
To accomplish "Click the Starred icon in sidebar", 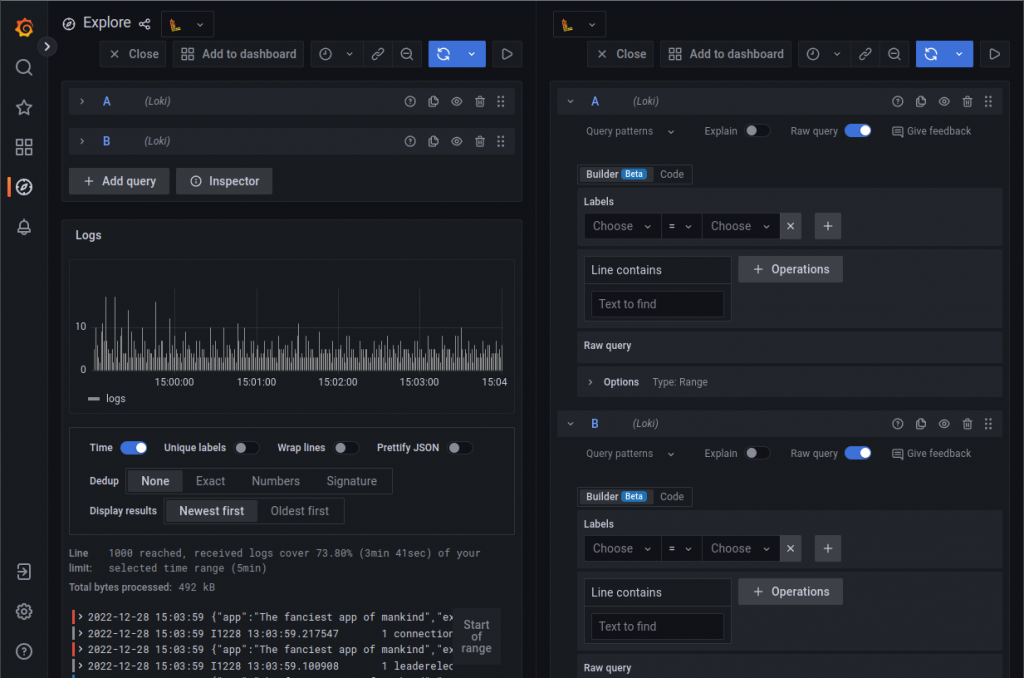I will [24, 107].
